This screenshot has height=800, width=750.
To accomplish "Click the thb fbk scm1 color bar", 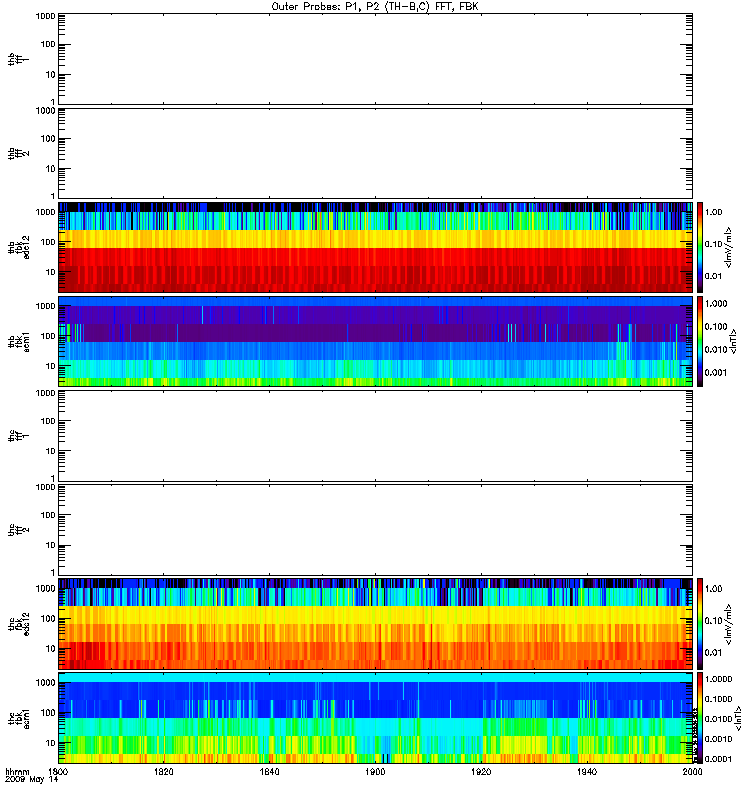I will (700, 341).
